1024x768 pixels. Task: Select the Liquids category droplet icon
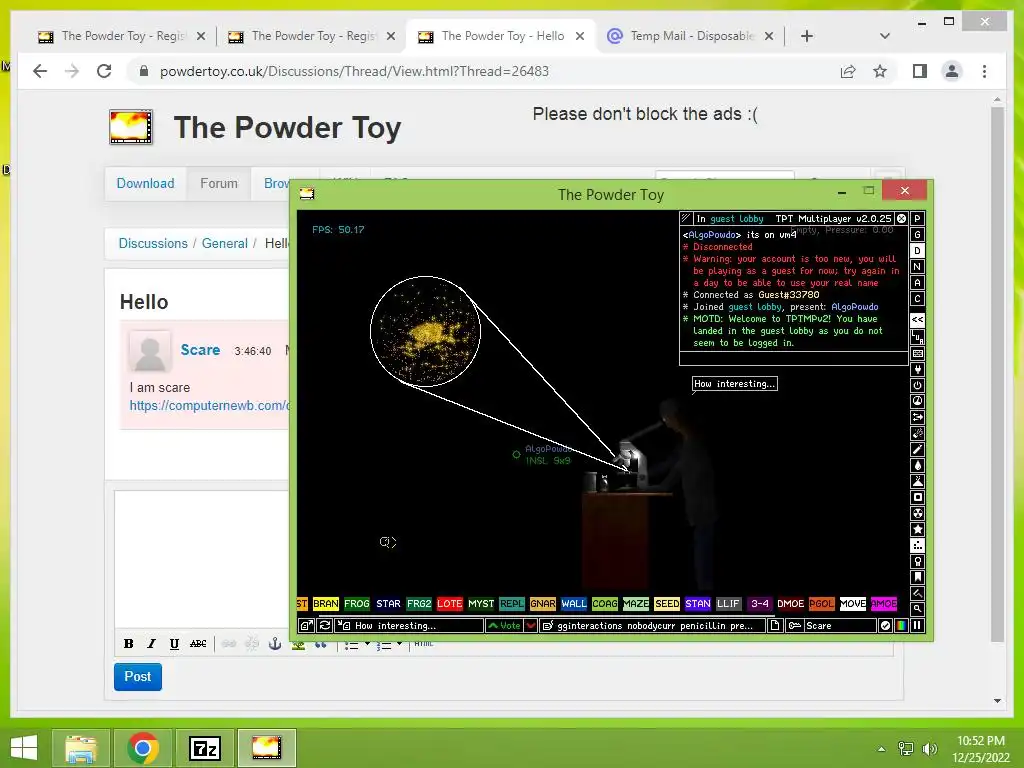point(917,465)
